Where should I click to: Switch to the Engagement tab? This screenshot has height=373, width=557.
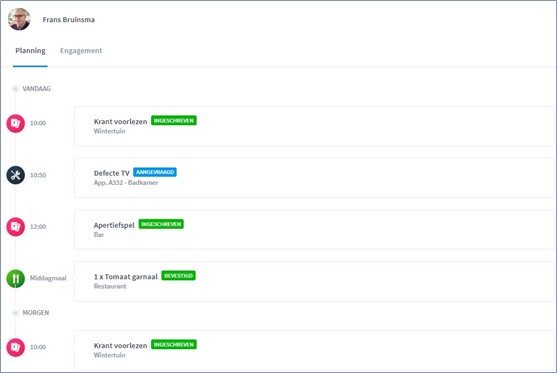[x=81, y=51]
